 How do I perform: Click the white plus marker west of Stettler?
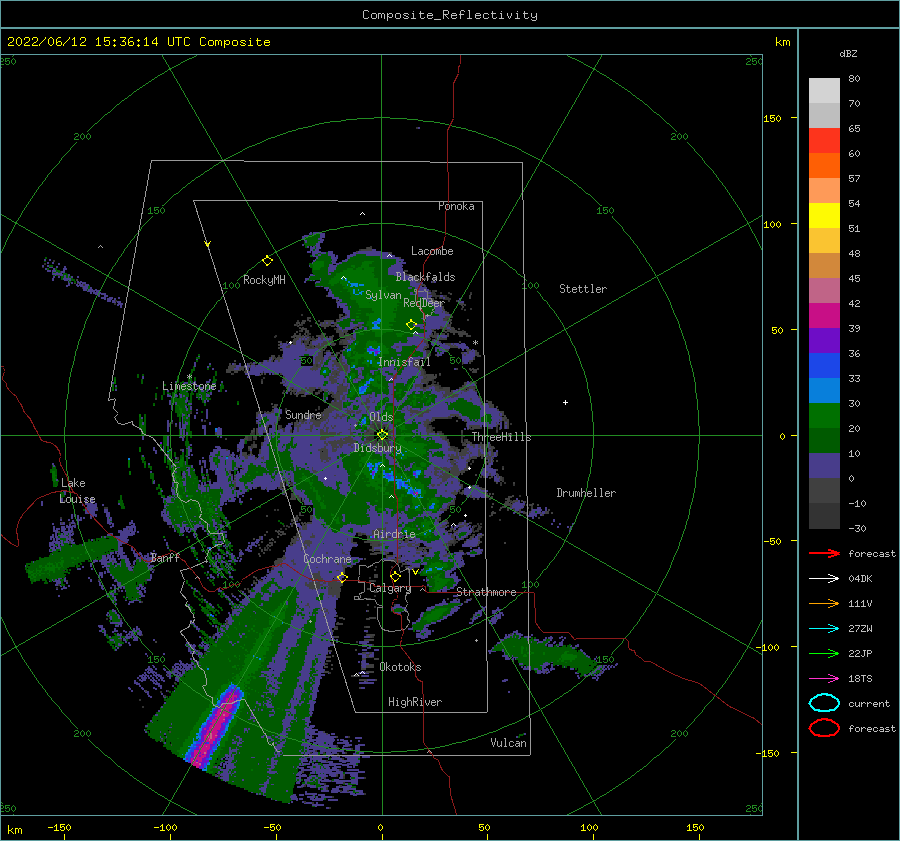click(565, 402)
